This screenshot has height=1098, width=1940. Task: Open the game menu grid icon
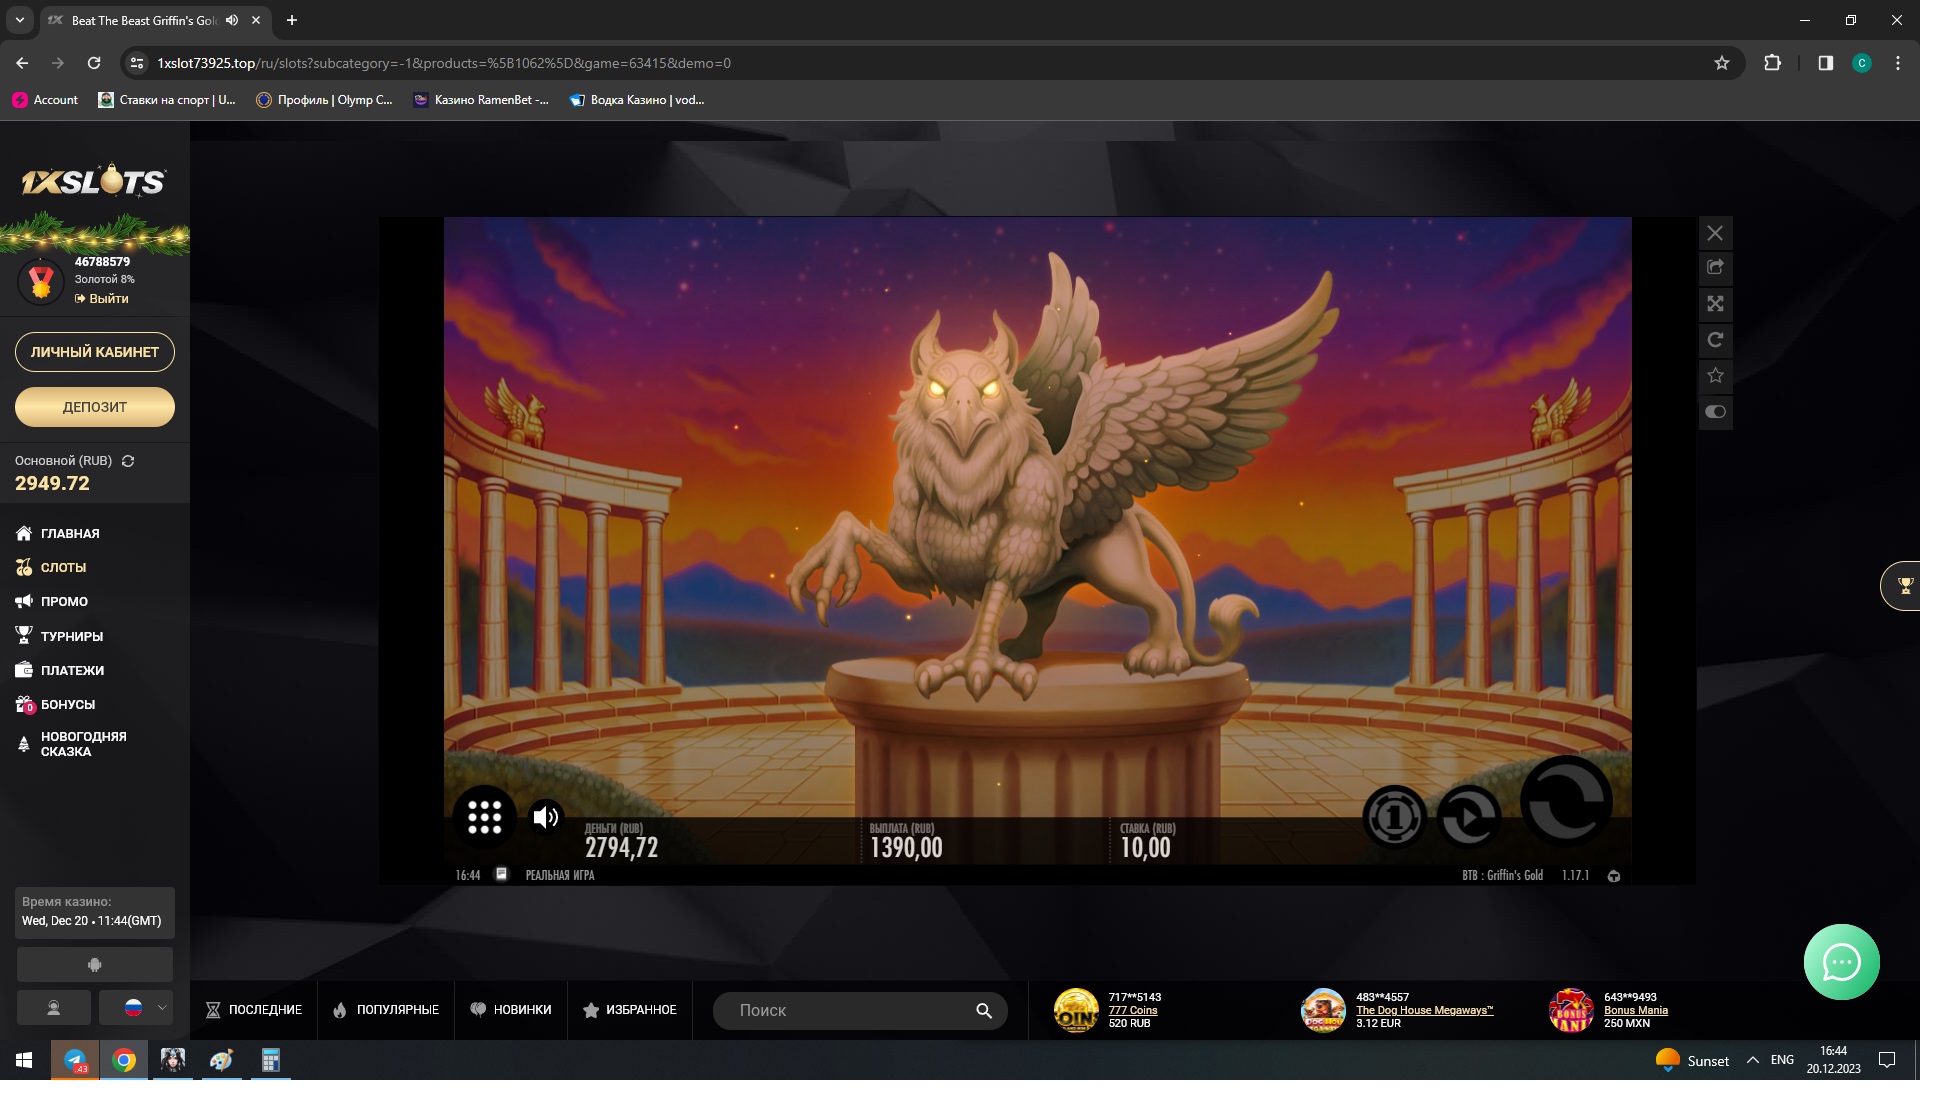click(x=484, y=817)
